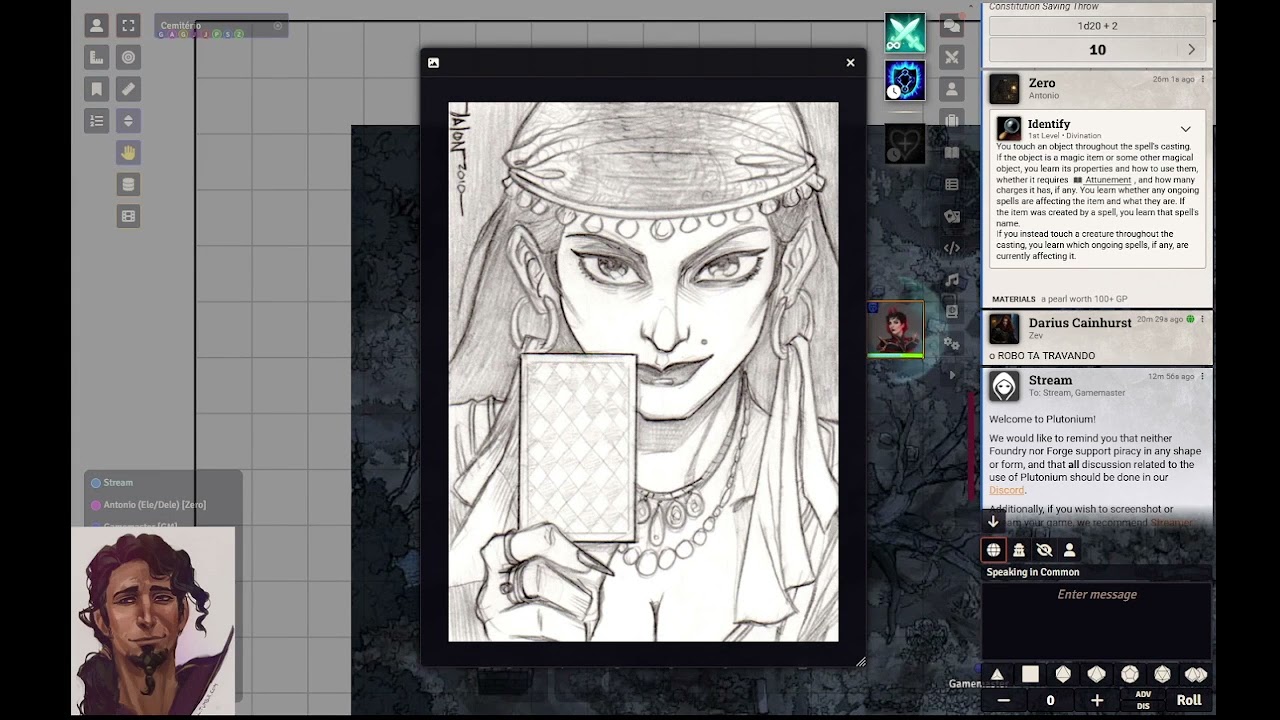1280x720 pixels.
Task: Open the Playlists music sidebar tab
Action: 952,280
